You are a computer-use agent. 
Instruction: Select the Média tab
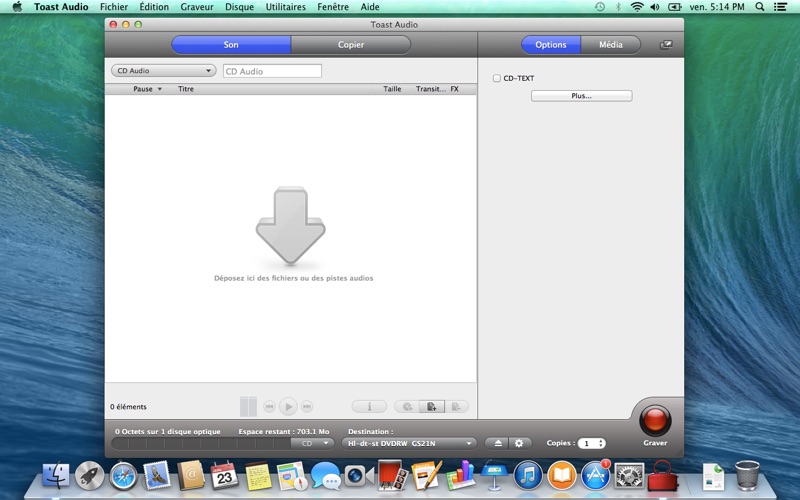coord(611,45)
